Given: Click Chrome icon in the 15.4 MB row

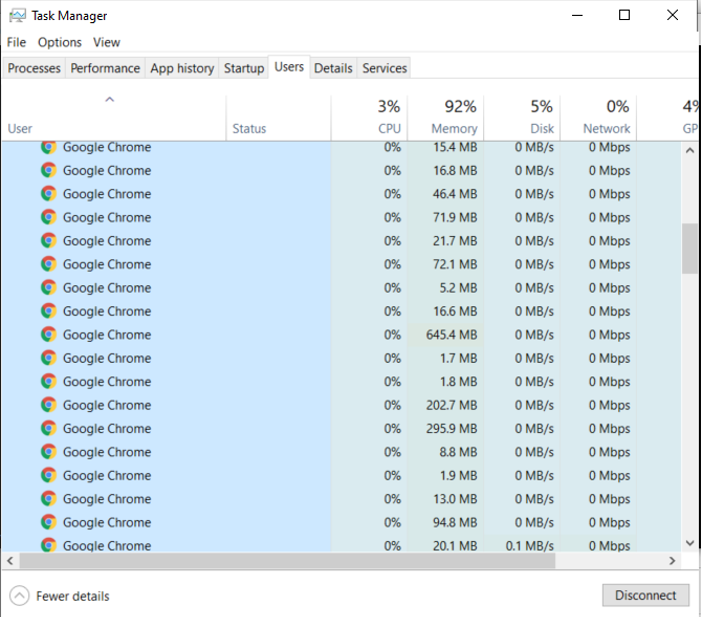Looking at the screenshot, I should pos(49,147).
